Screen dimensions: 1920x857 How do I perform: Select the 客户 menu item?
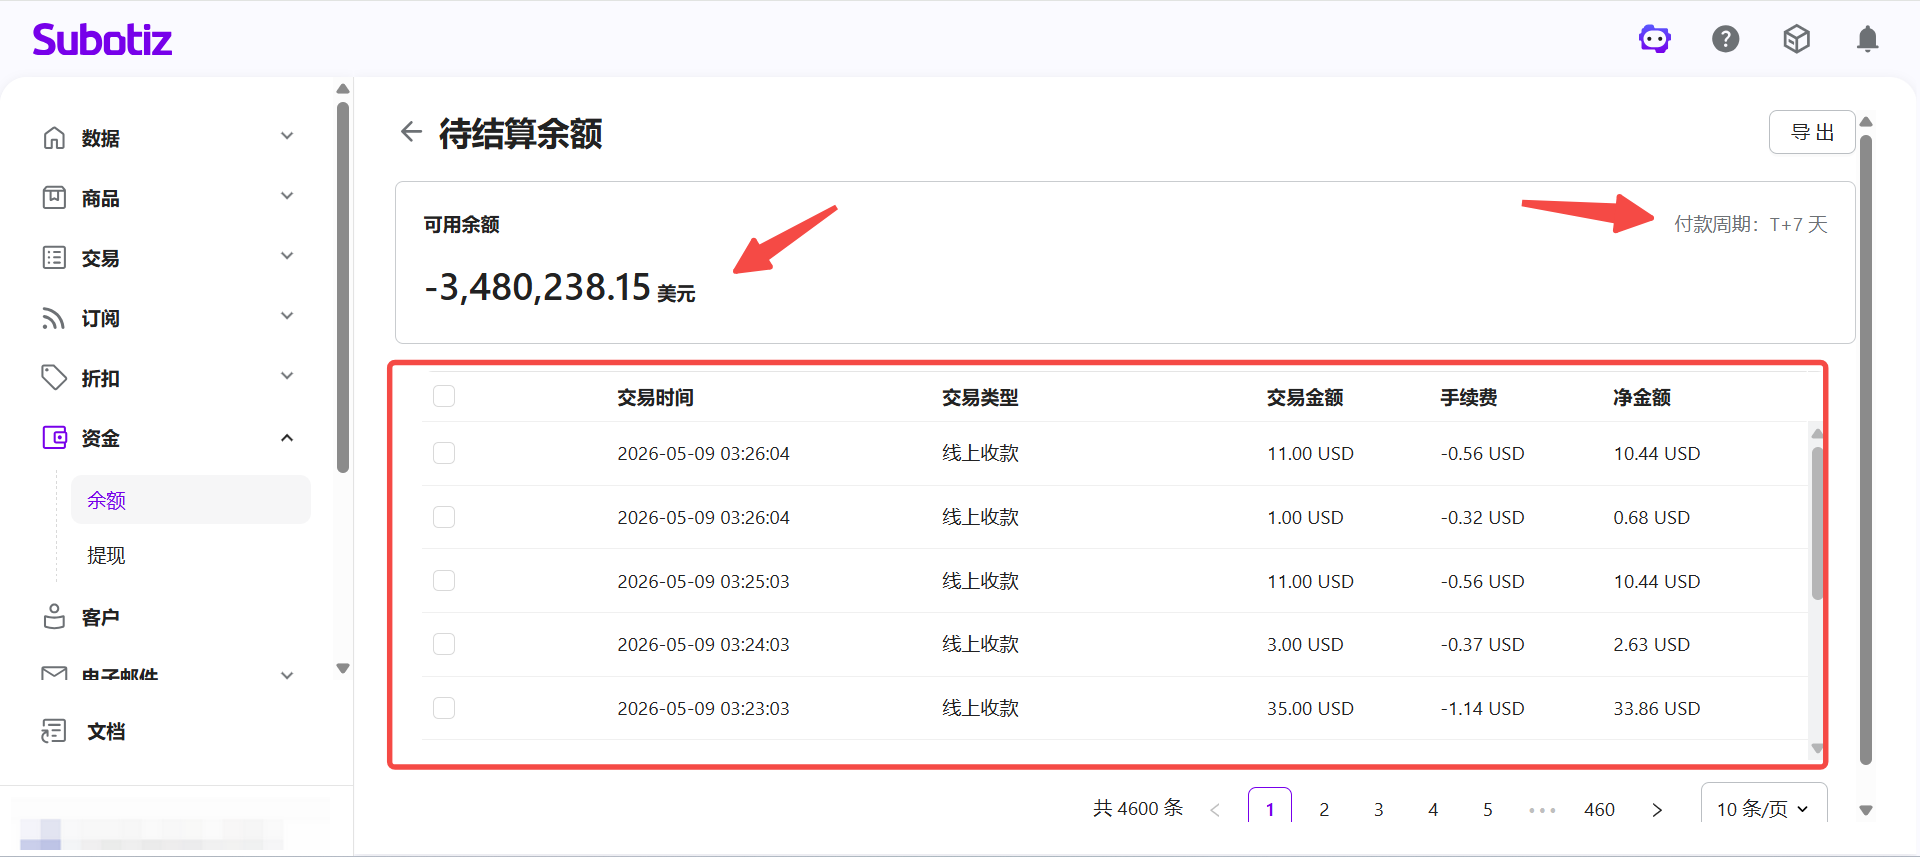pyautogui.click(x=100, y=617)
